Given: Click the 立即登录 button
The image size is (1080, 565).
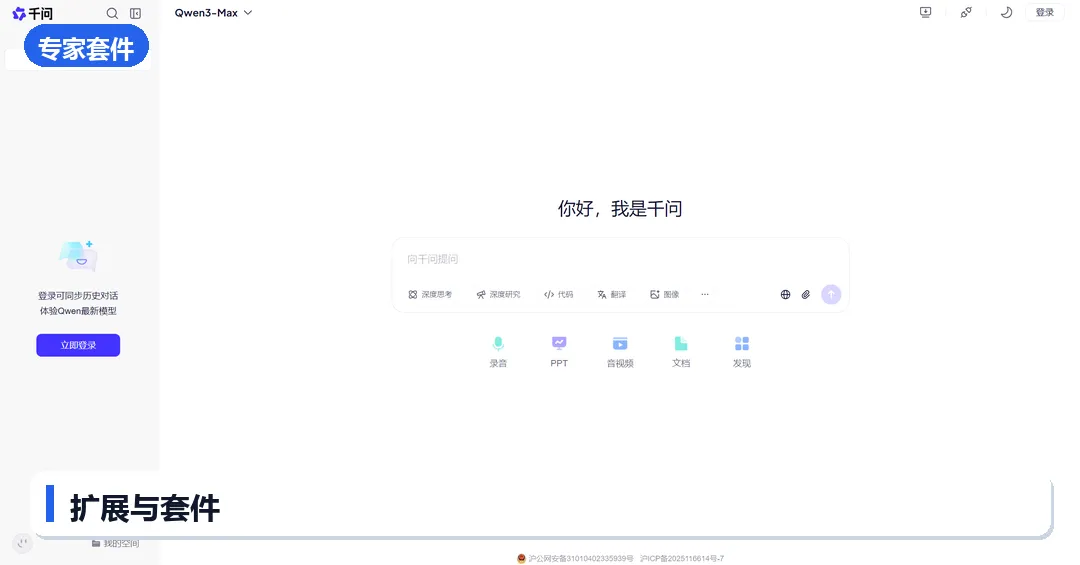Looking at the screenshot, I should [78, 345].
